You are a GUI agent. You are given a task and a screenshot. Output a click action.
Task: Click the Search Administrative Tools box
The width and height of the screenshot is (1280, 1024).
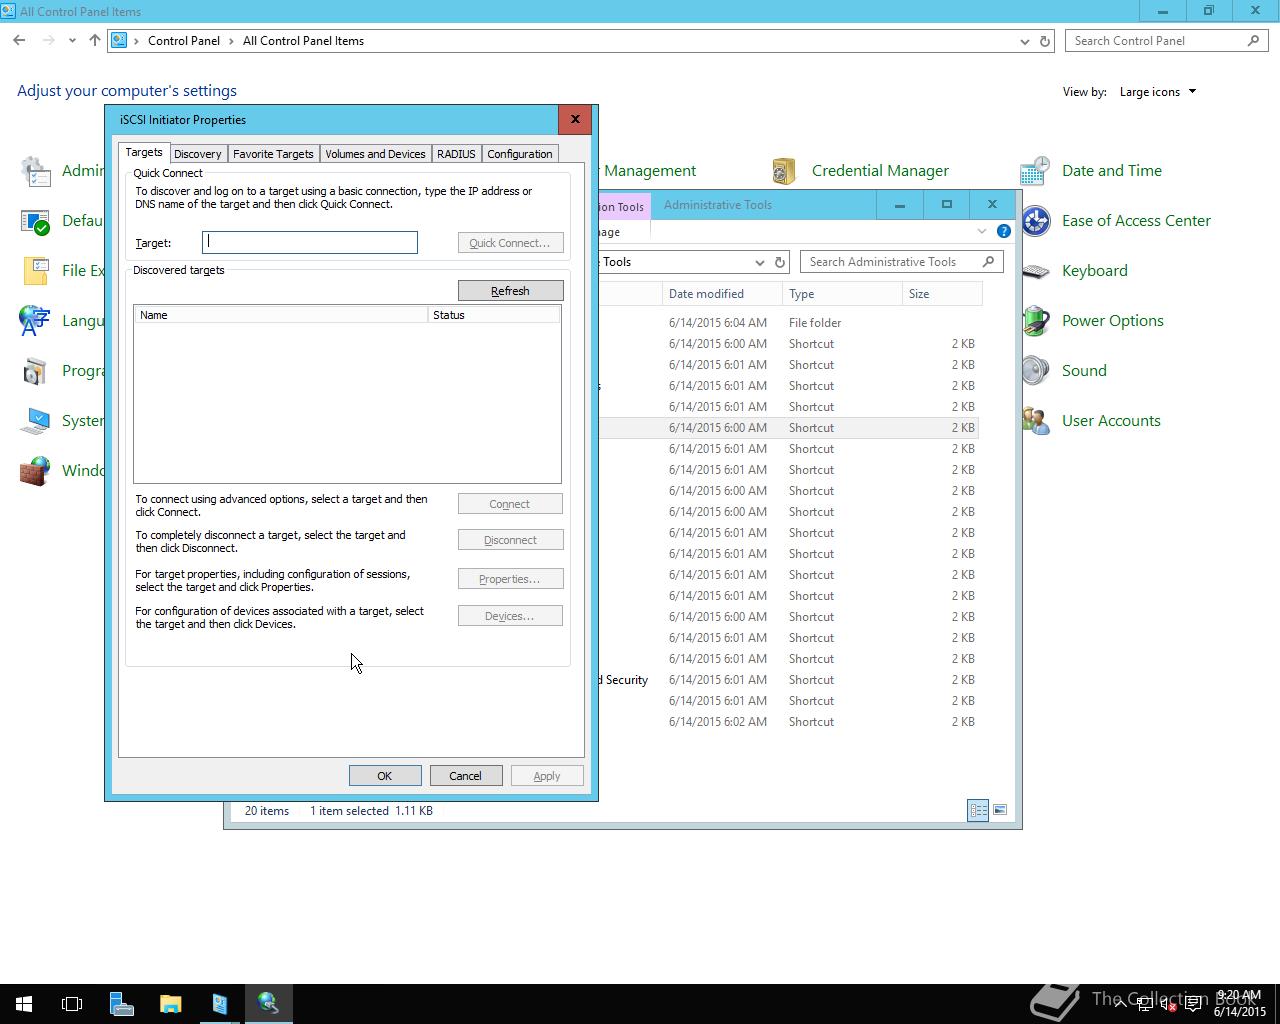coord(901,262)
